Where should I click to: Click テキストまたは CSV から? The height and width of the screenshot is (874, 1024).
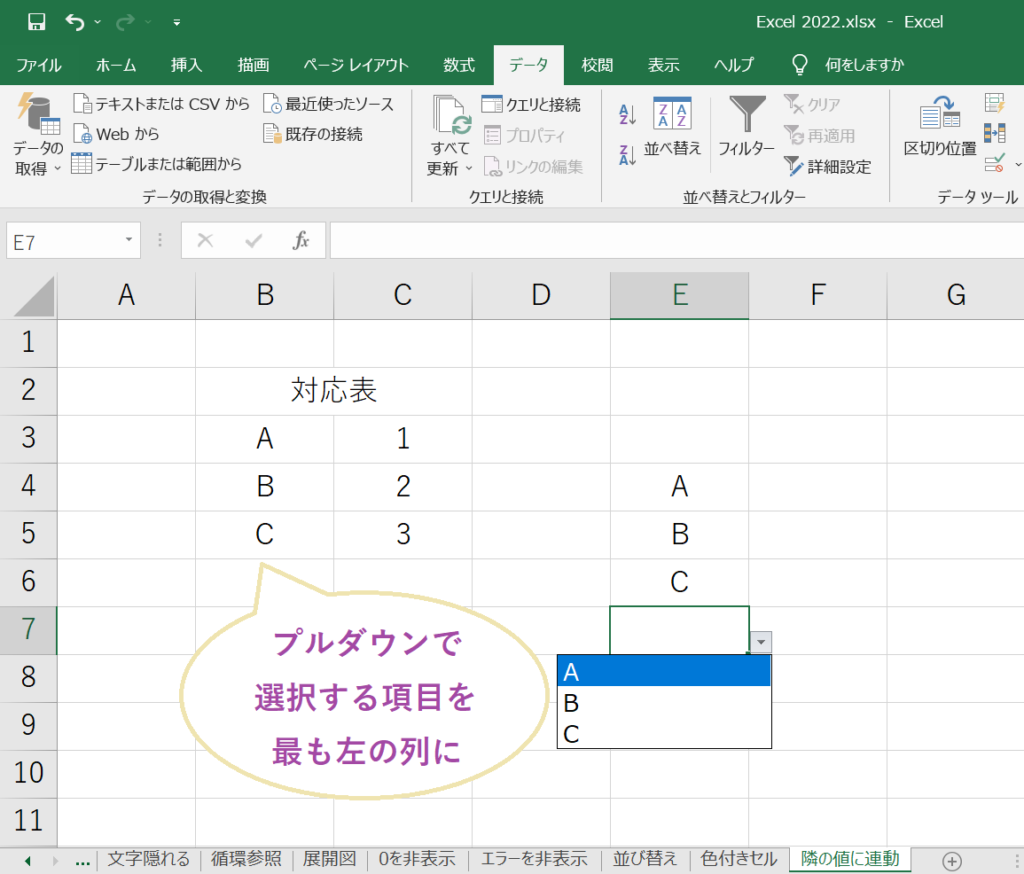coord(161,104)
